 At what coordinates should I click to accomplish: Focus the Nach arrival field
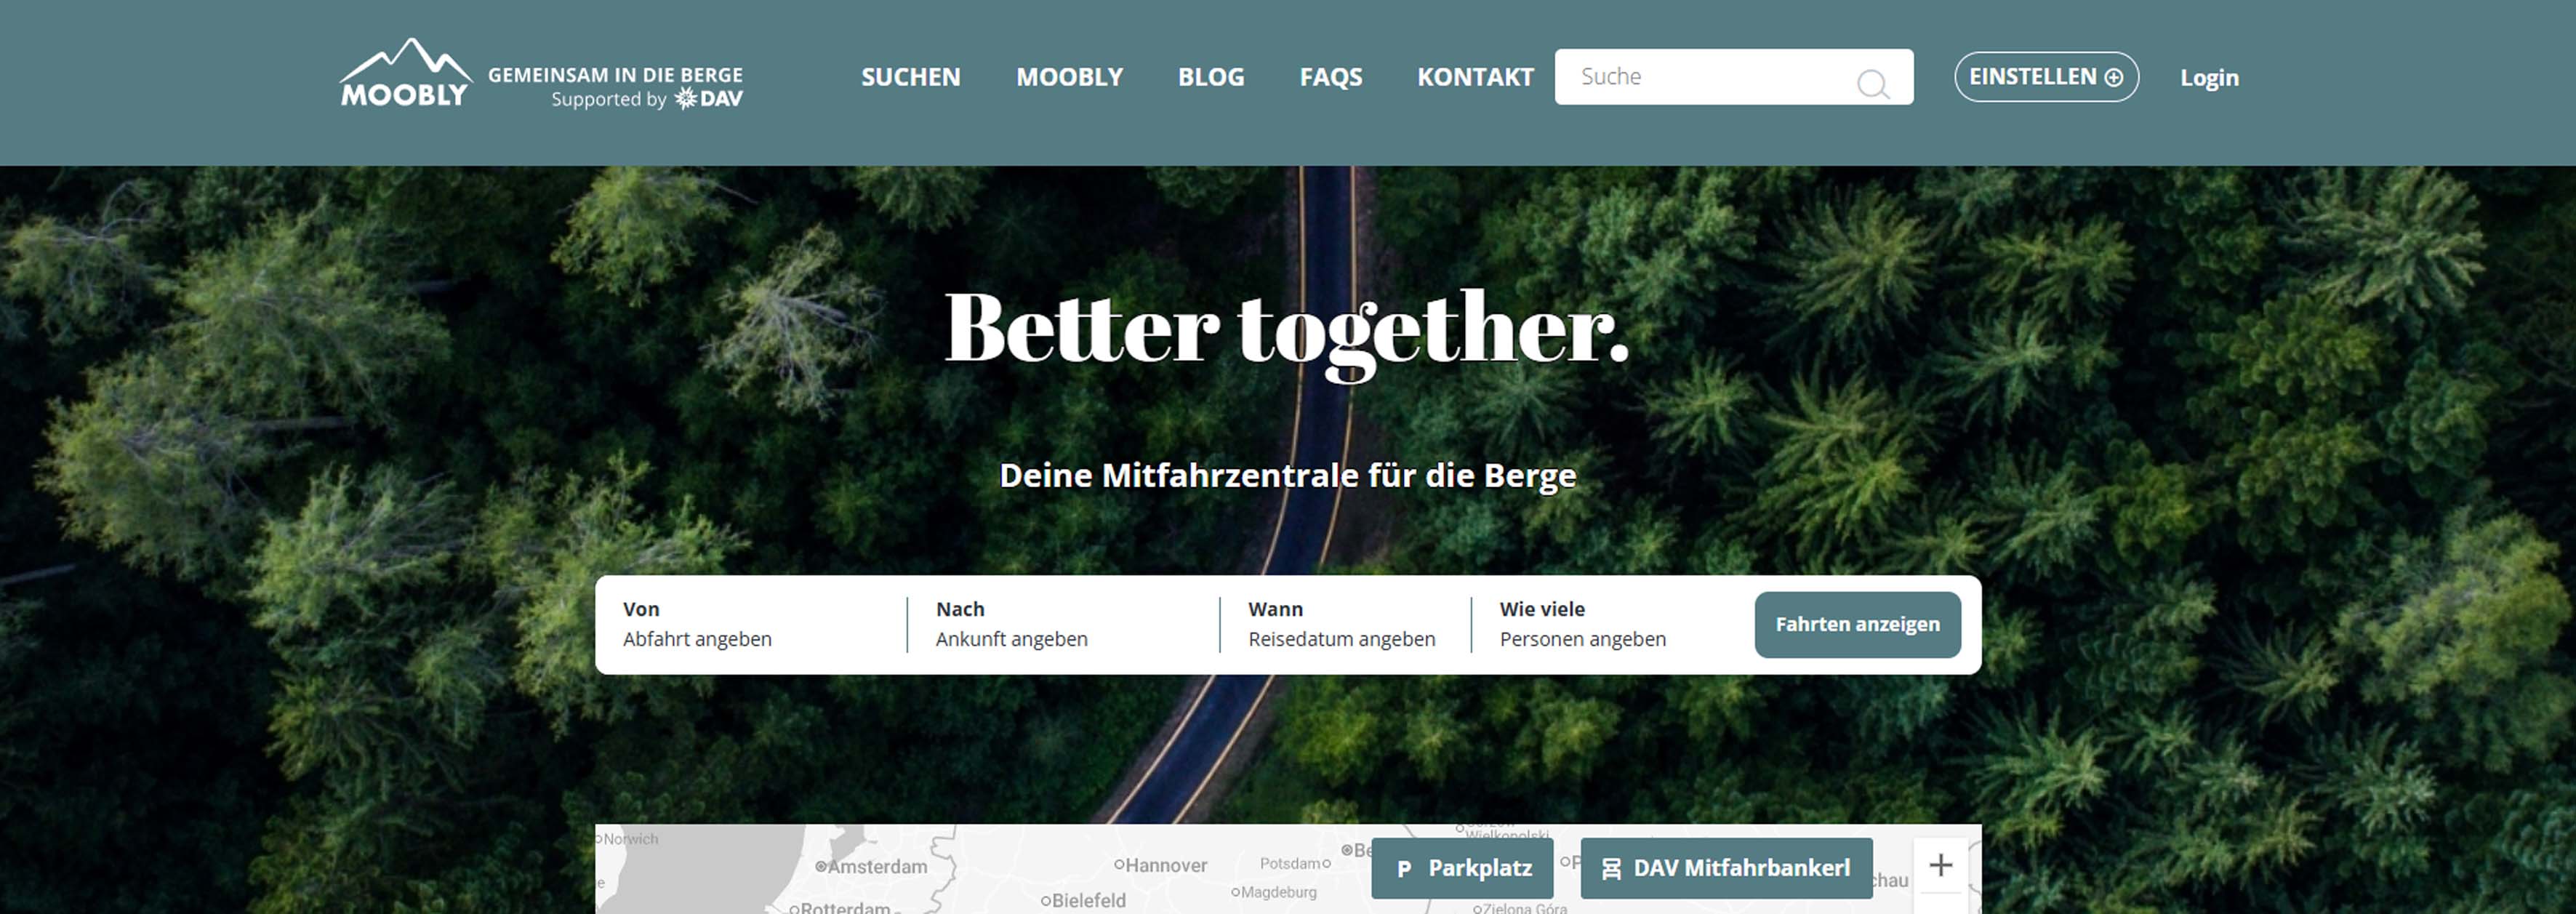tap(1064, 624)
